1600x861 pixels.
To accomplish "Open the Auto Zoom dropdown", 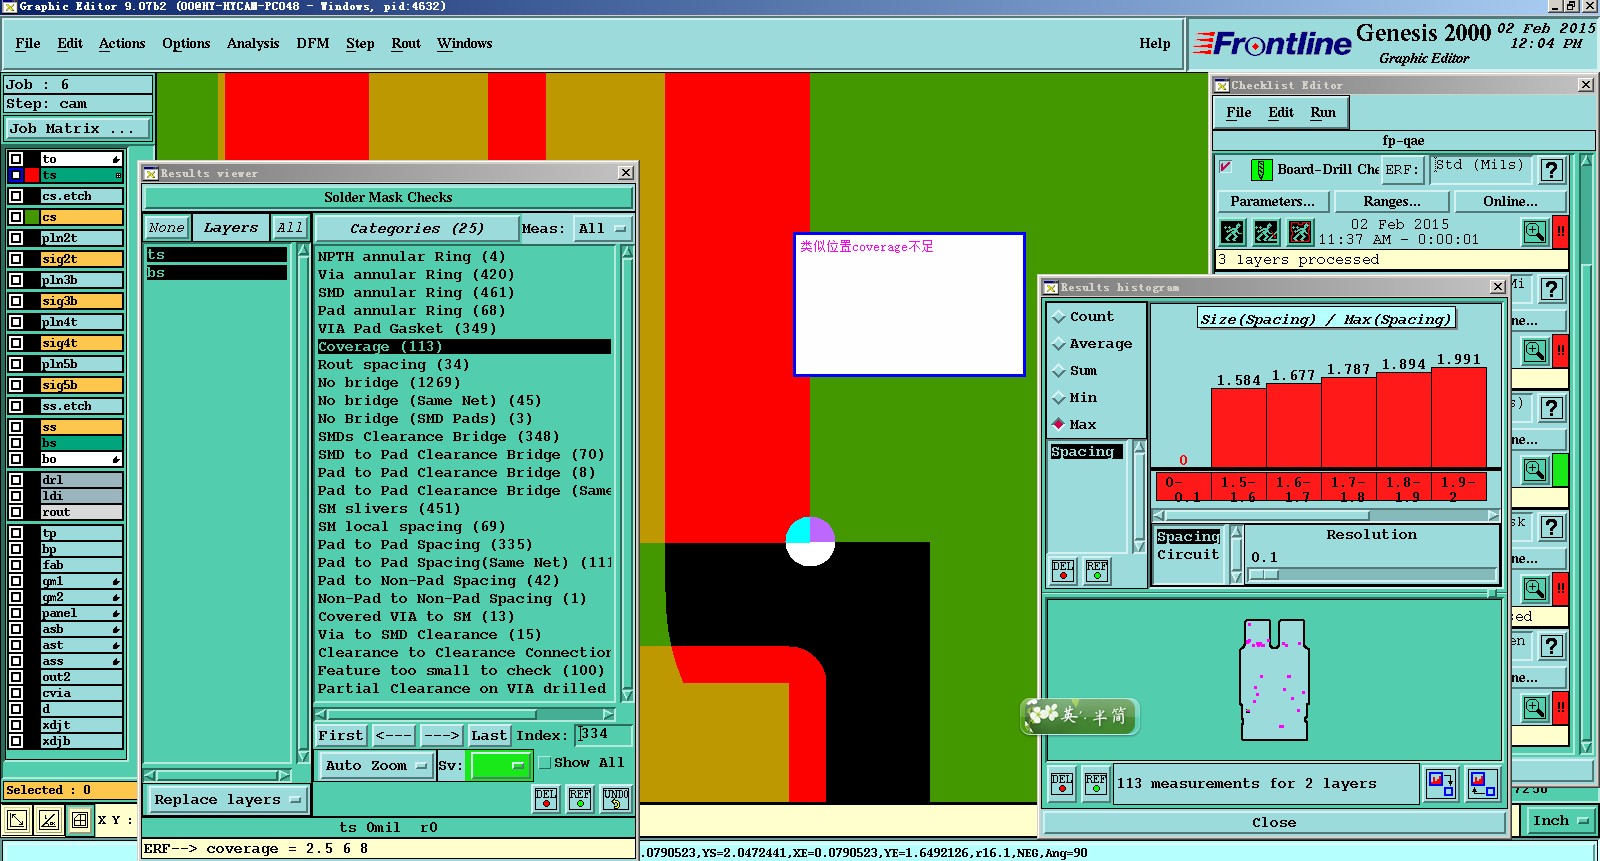I will (x=375, y=766).
